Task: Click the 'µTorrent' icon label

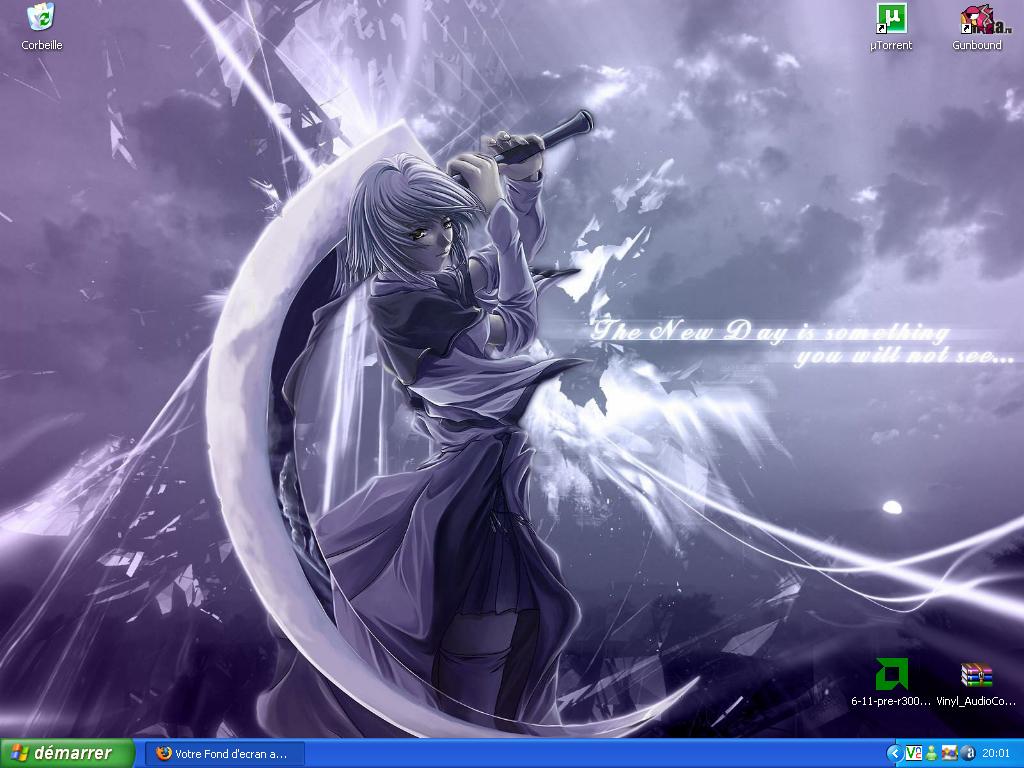Action: coord(891,45)
